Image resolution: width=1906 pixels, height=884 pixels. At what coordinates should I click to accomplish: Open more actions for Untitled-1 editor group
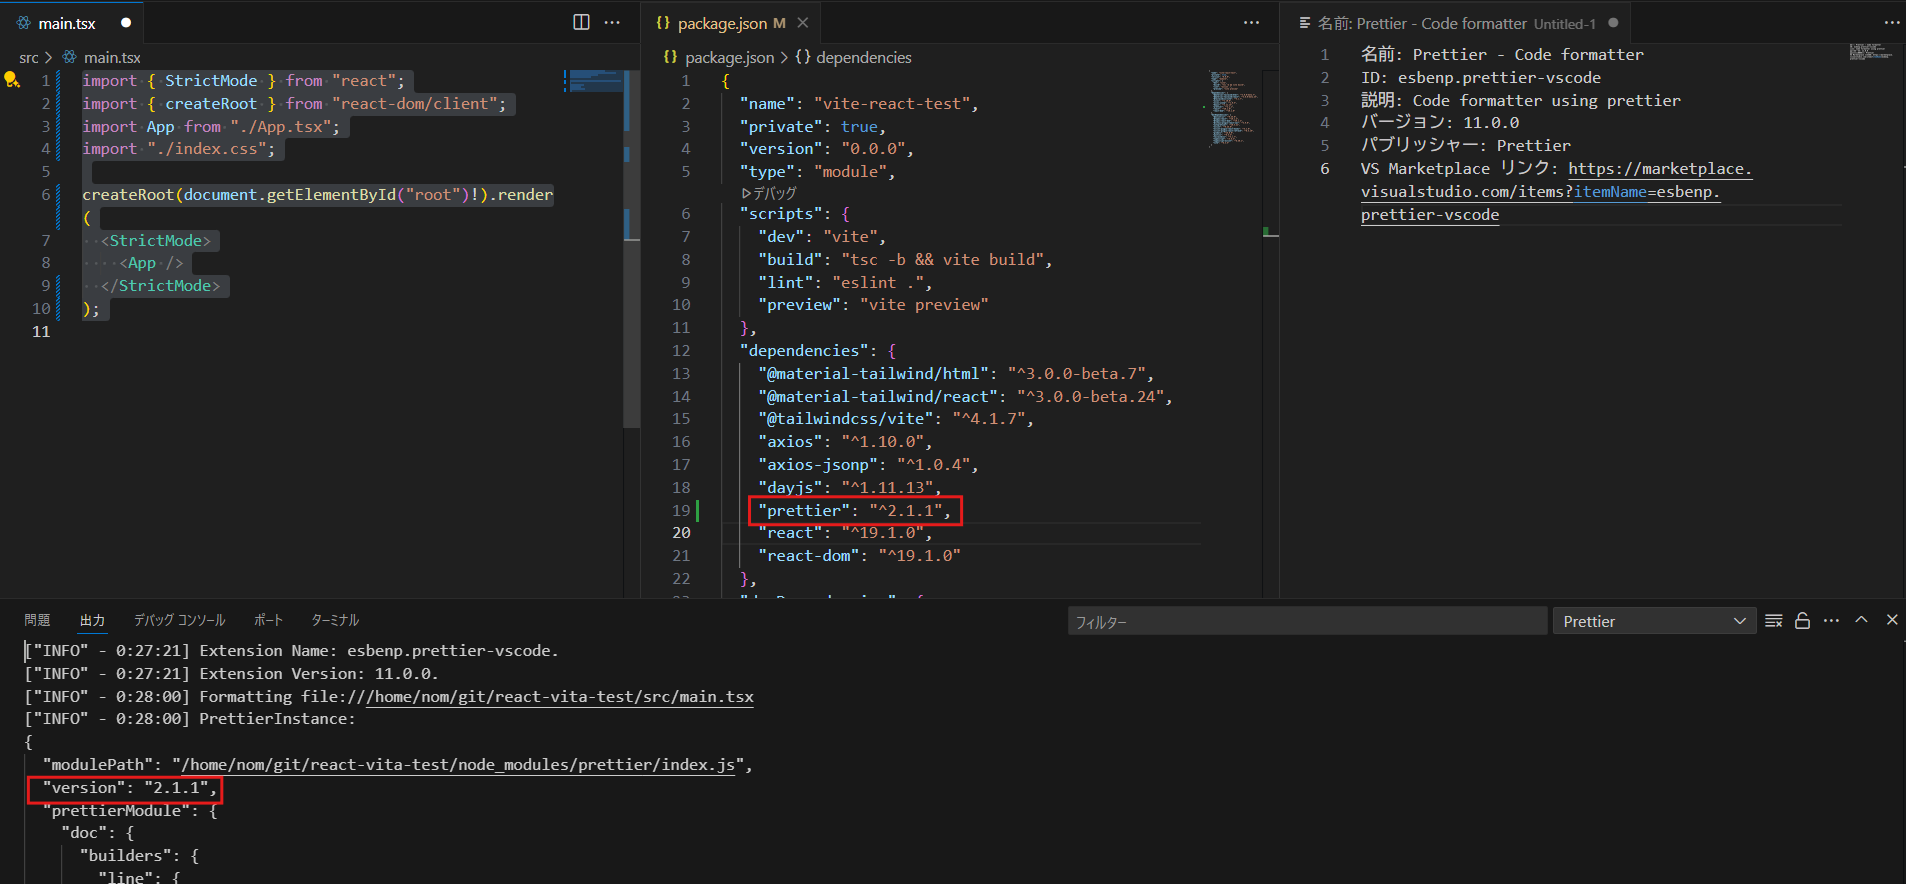click(1892, 22)
